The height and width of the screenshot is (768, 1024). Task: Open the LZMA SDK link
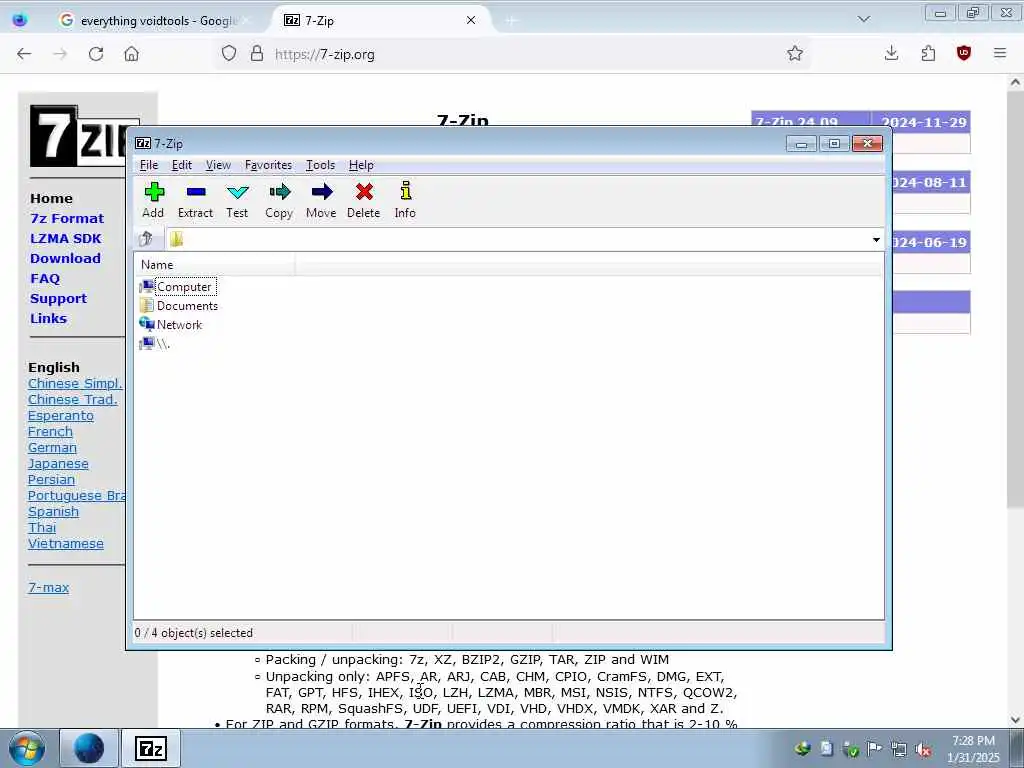[66, 238]
